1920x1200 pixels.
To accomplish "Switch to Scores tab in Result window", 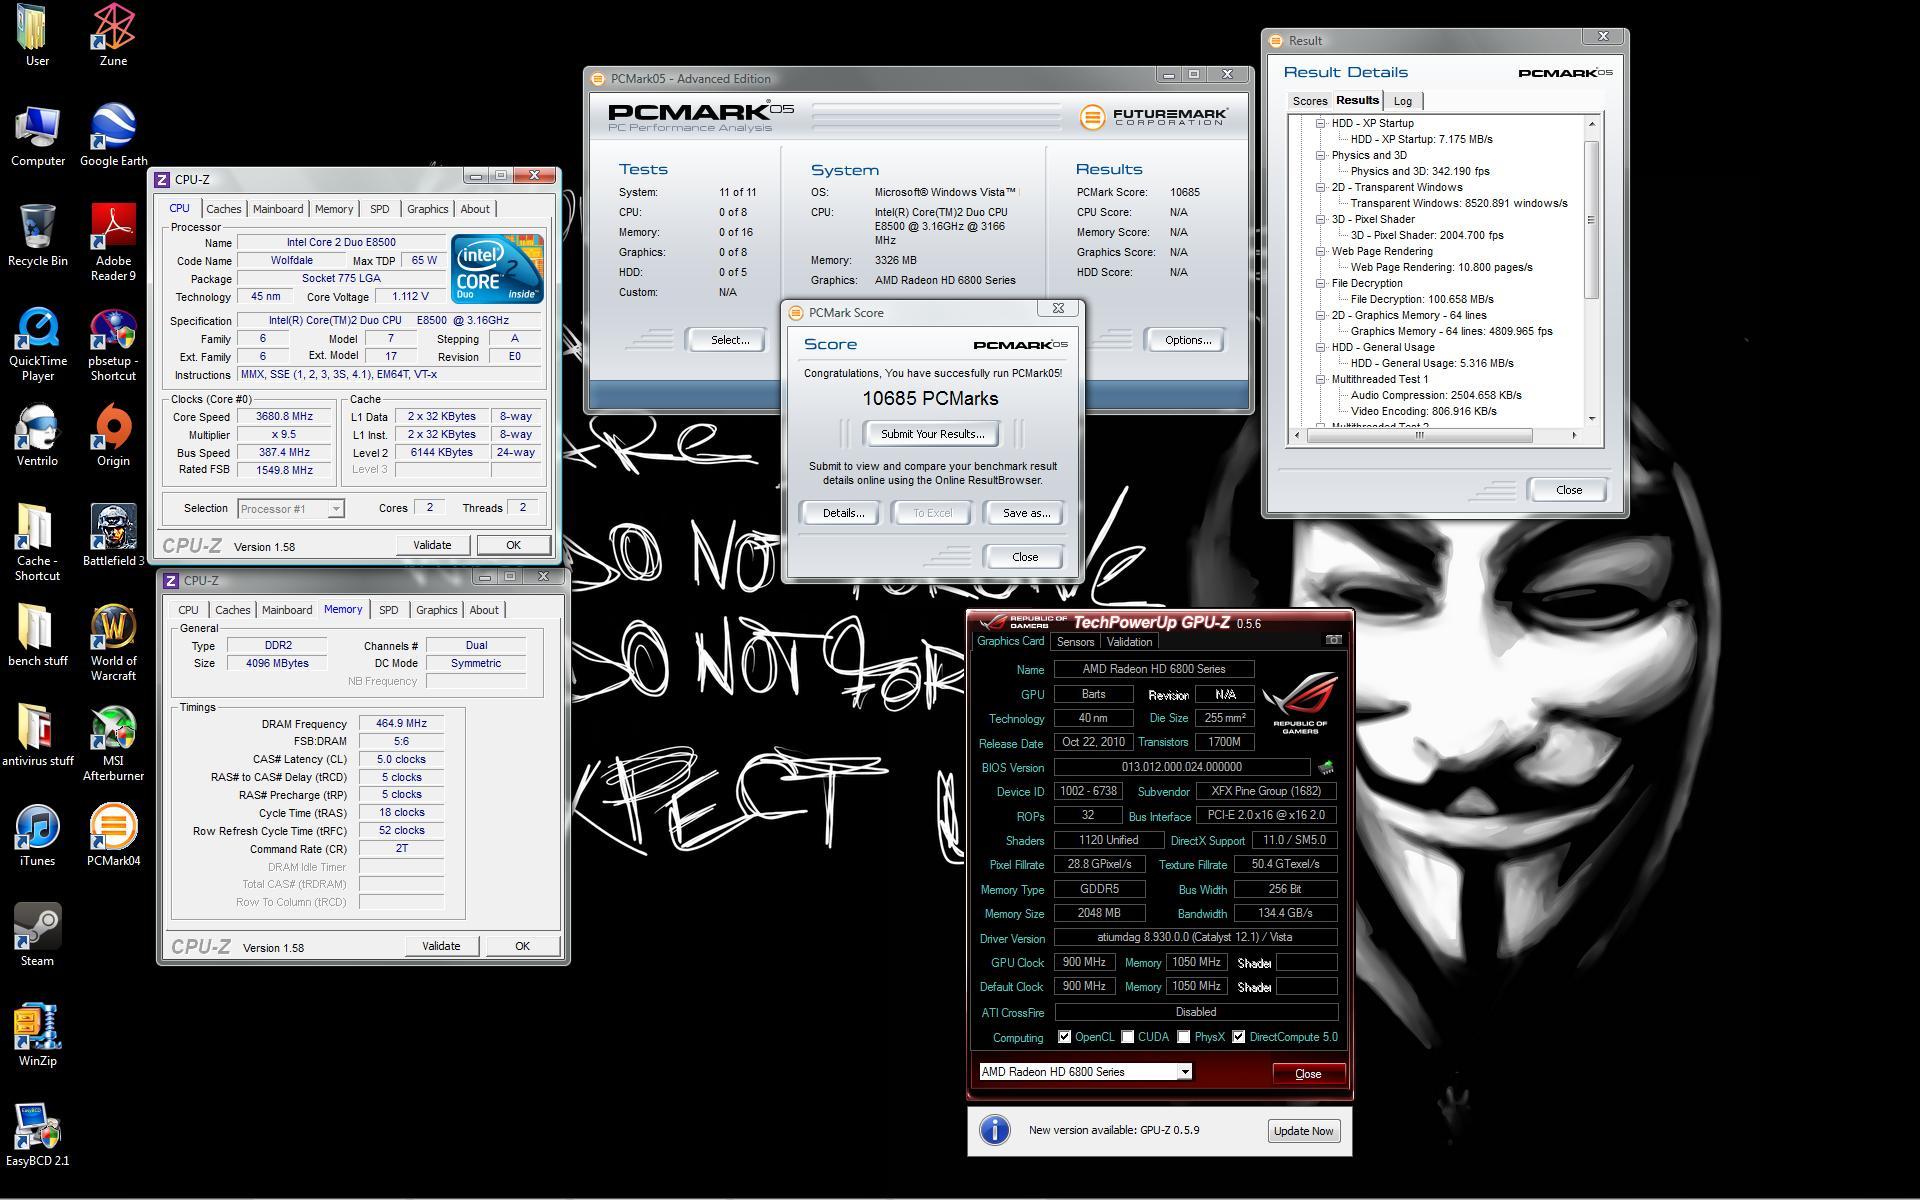I will point(1309,101).
